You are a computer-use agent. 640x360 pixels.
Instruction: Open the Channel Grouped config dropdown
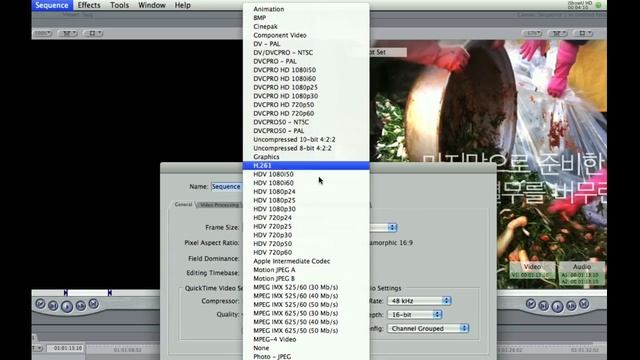click(x=428, y=328)
